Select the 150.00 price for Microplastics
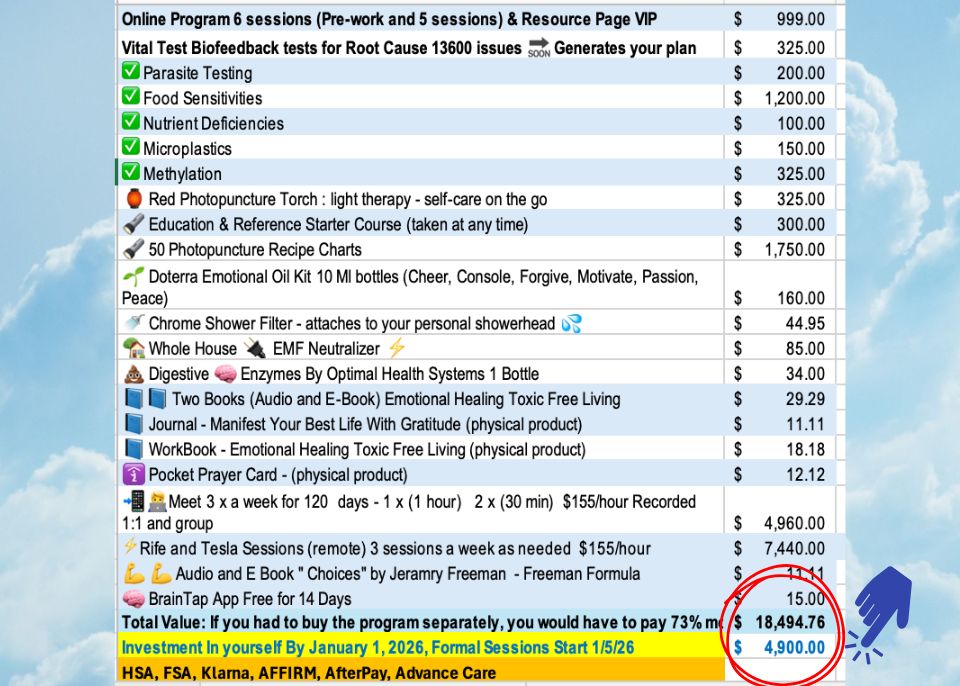 800,149
